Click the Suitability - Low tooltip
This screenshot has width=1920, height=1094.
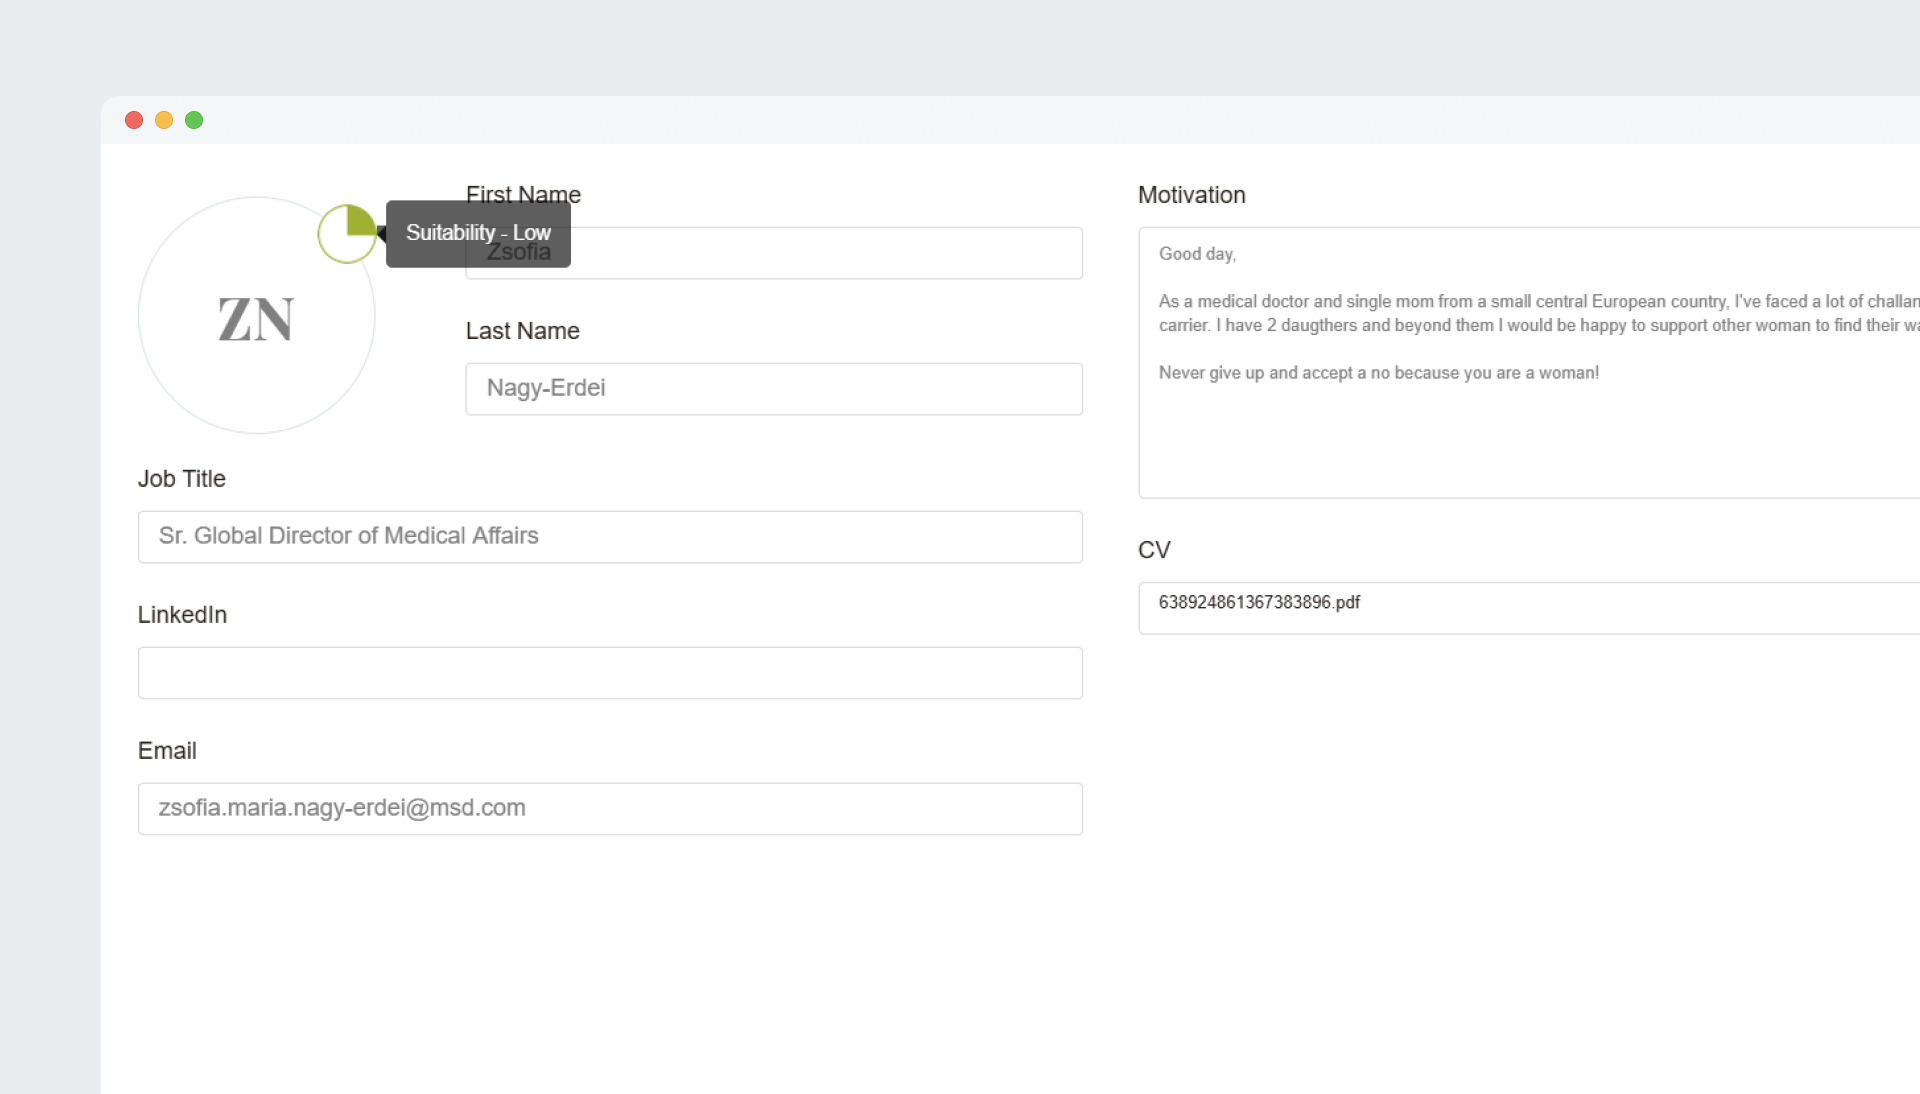[x=478, y=233]
